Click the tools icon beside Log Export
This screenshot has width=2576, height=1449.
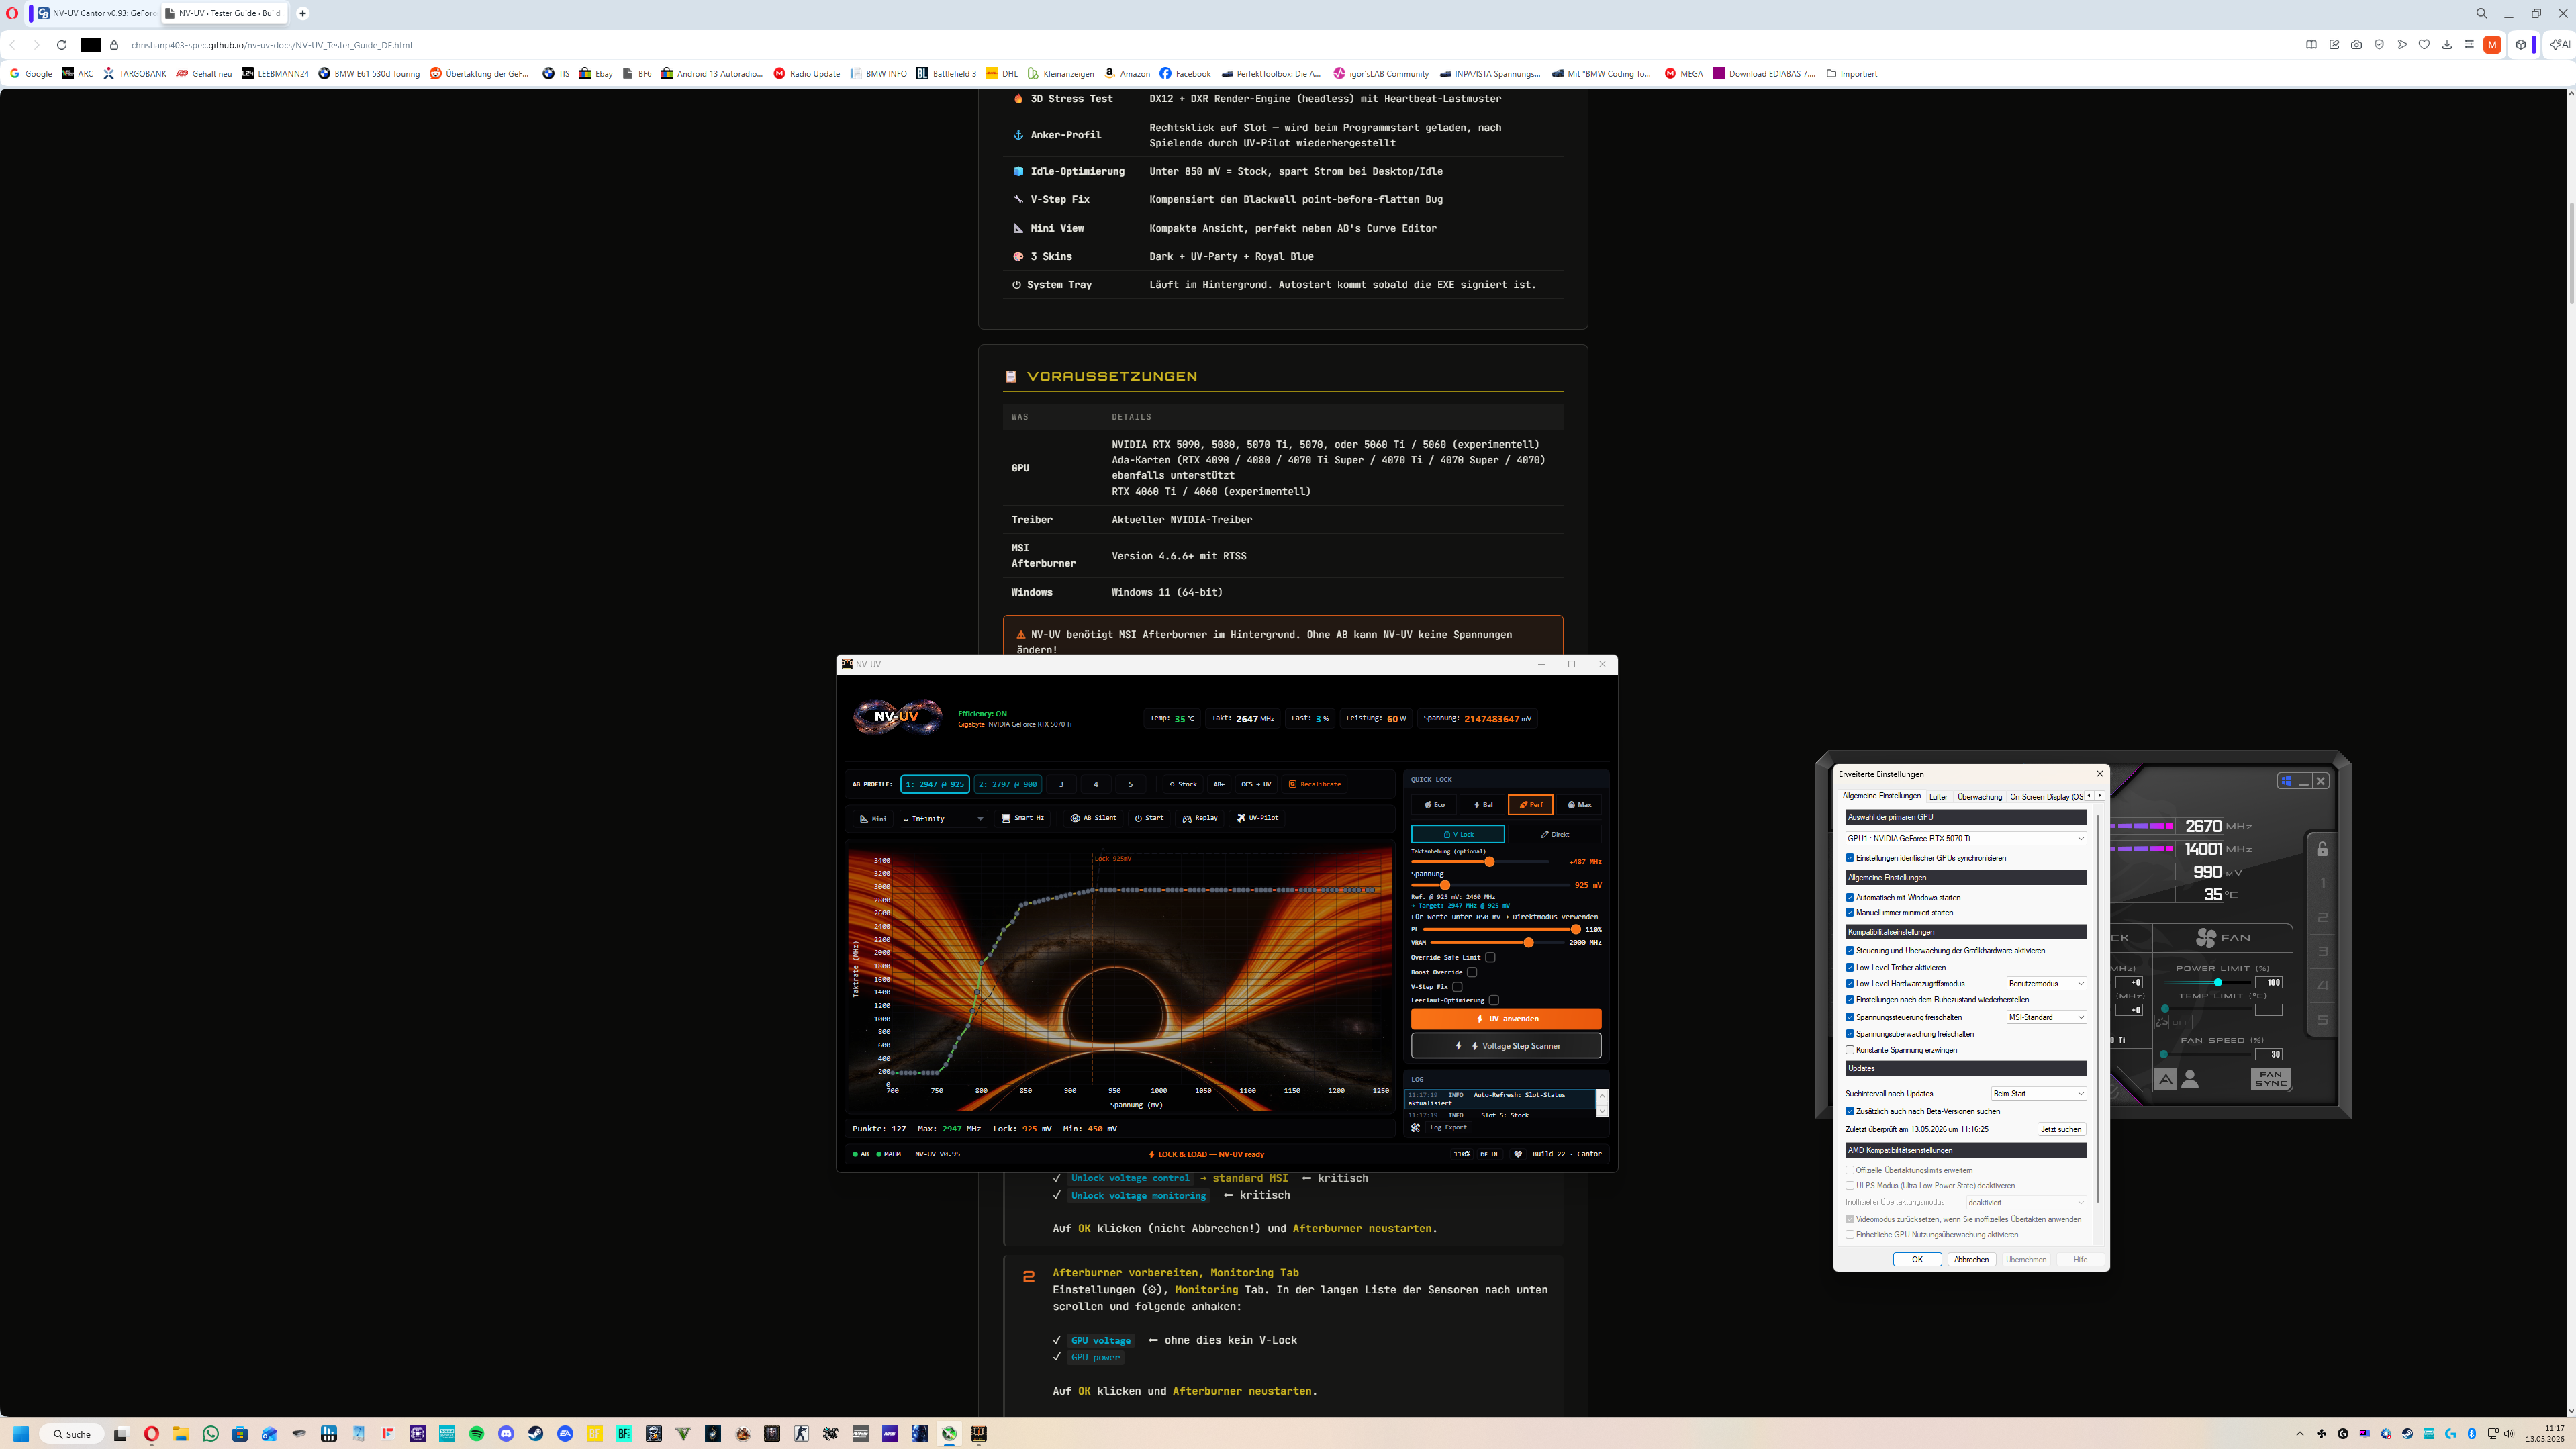pyautogui.click(x=1415, y=1128)
